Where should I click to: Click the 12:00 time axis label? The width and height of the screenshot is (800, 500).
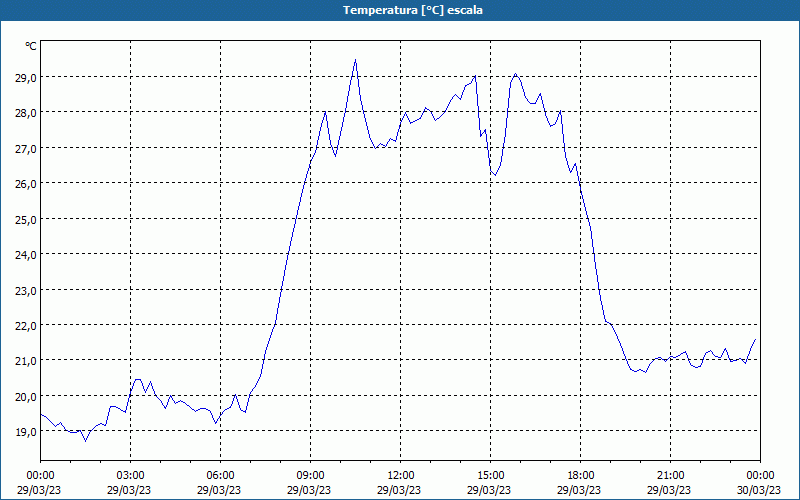[x=401, y=476]
